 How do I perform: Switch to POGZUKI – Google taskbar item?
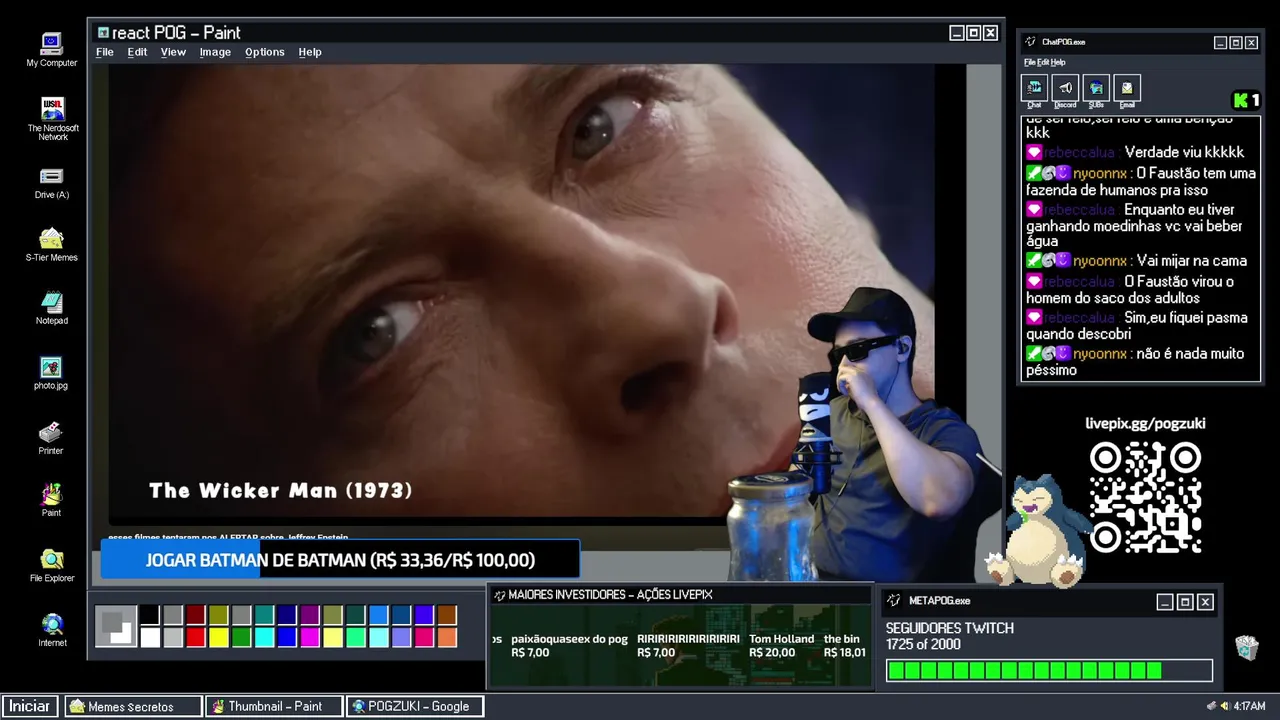pyautogui.click(x=415, y=706)
